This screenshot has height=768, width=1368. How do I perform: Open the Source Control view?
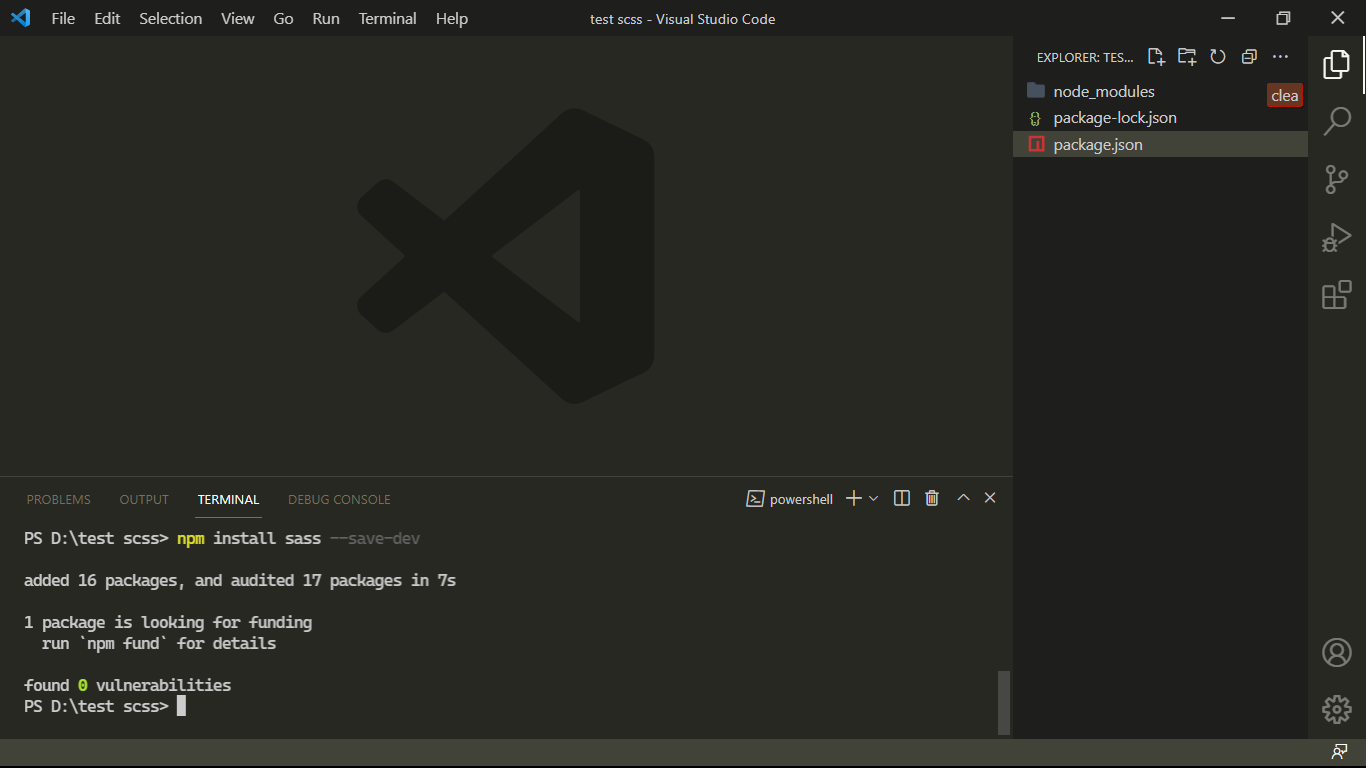pos(1337,179)
